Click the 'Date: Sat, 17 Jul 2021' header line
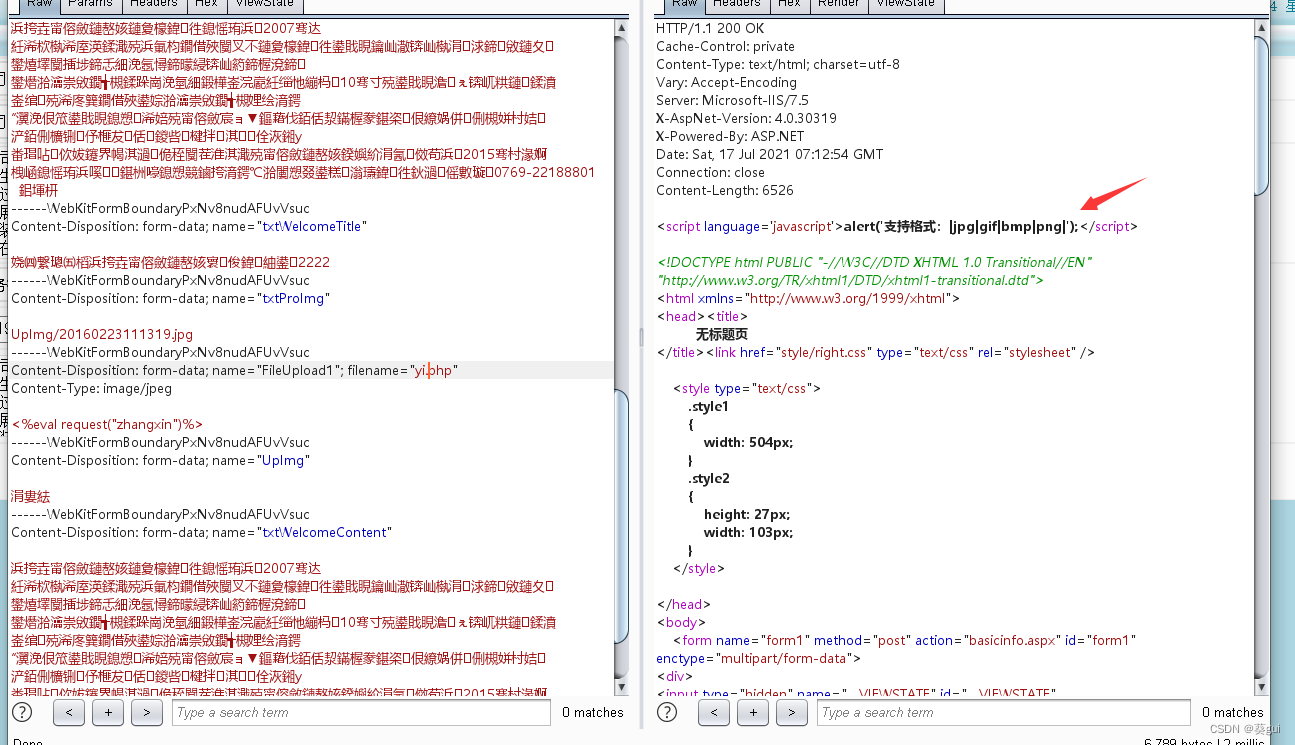 point(769,154)
